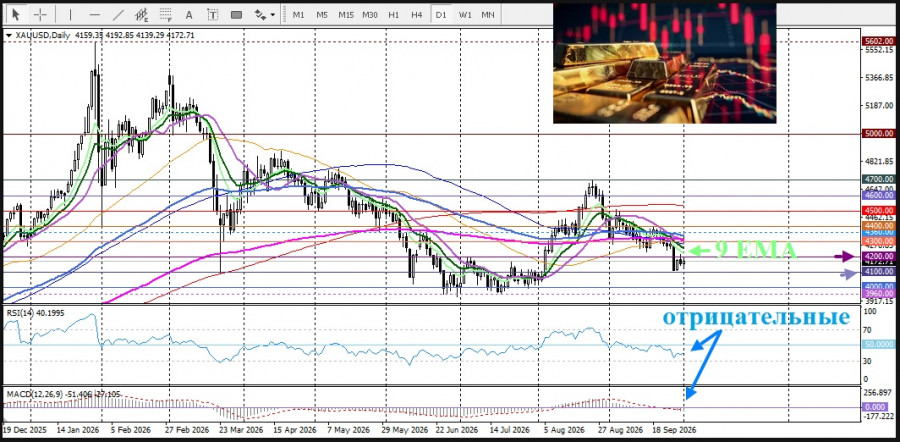This screenshot has width=900, height=442.
Task: Choose the horizontal line drawing tool
Action: click(95, 15)
